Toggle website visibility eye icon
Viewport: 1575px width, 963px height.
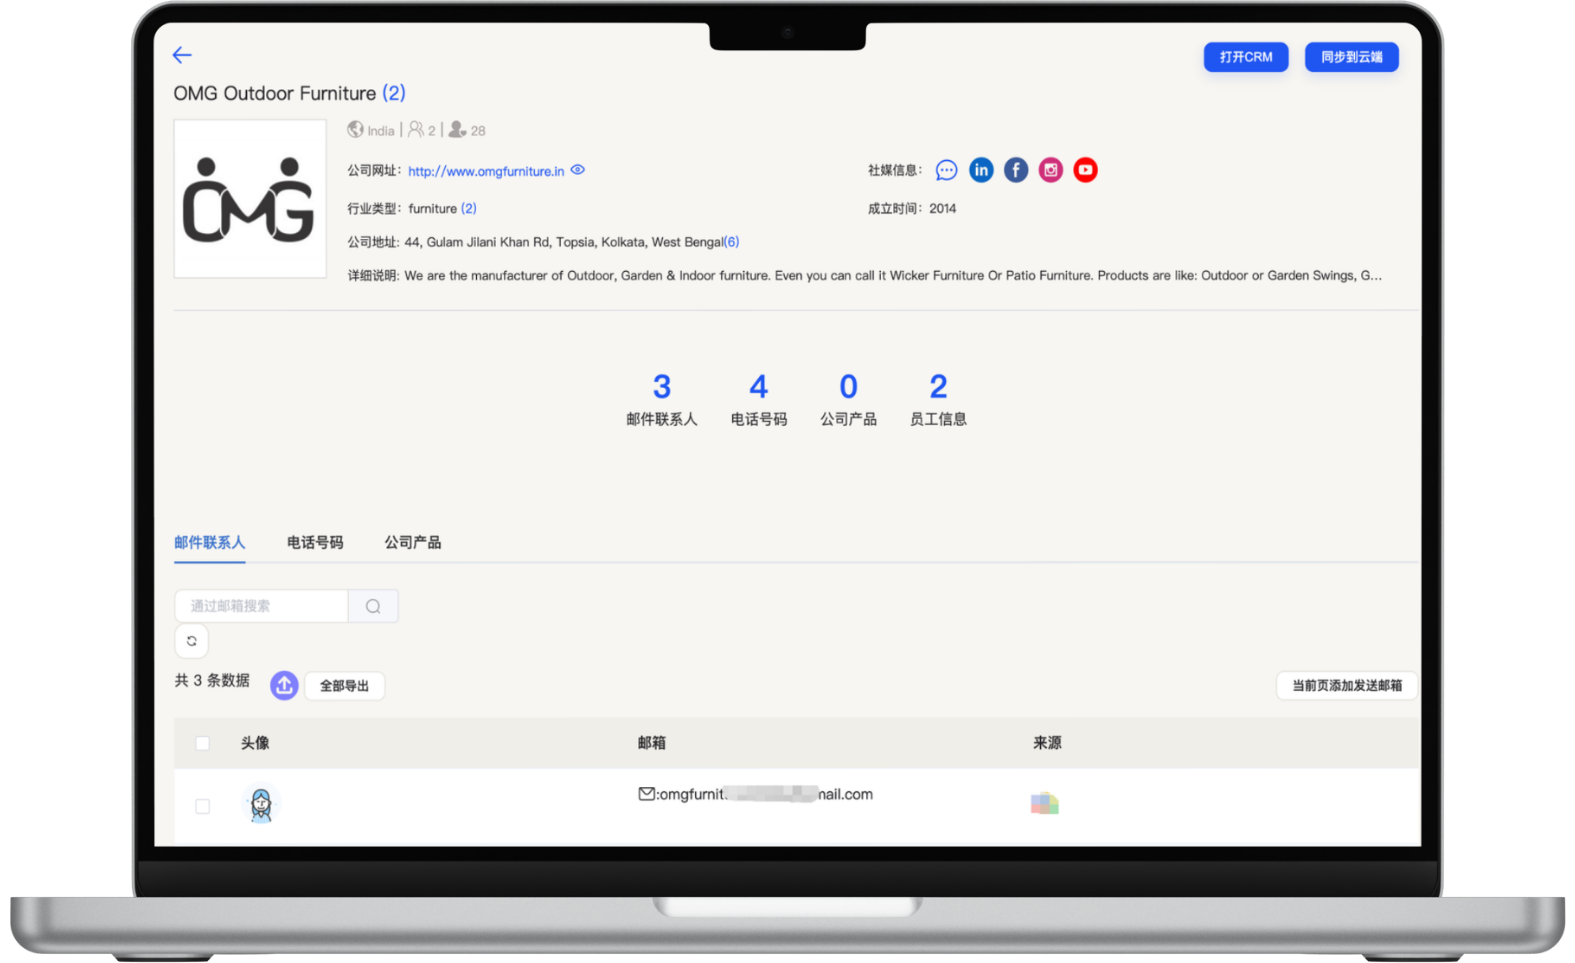[x=578, y=170]
